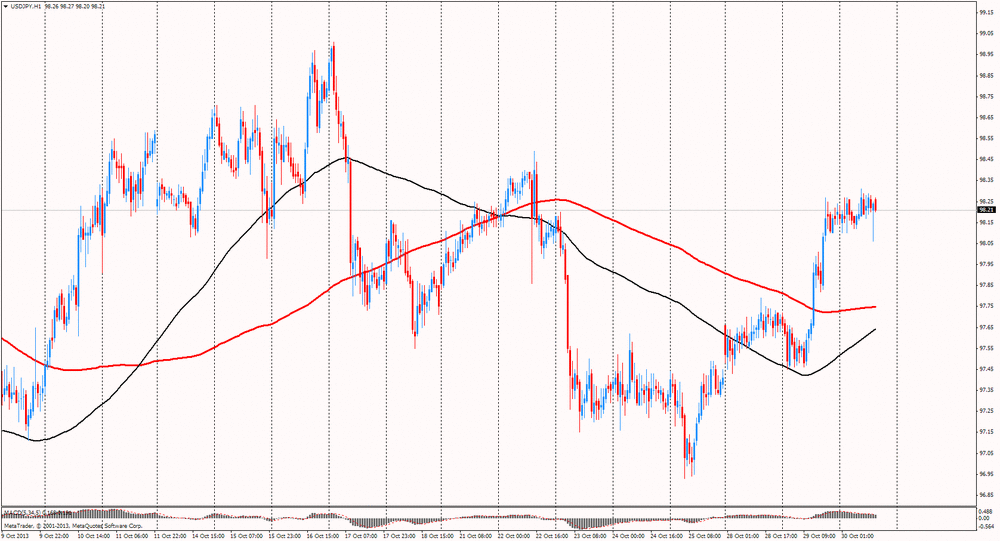1000x541 pixels.
Task: Click the 11 Oct 22:00 time label
Action: click(x=169, y=536)
